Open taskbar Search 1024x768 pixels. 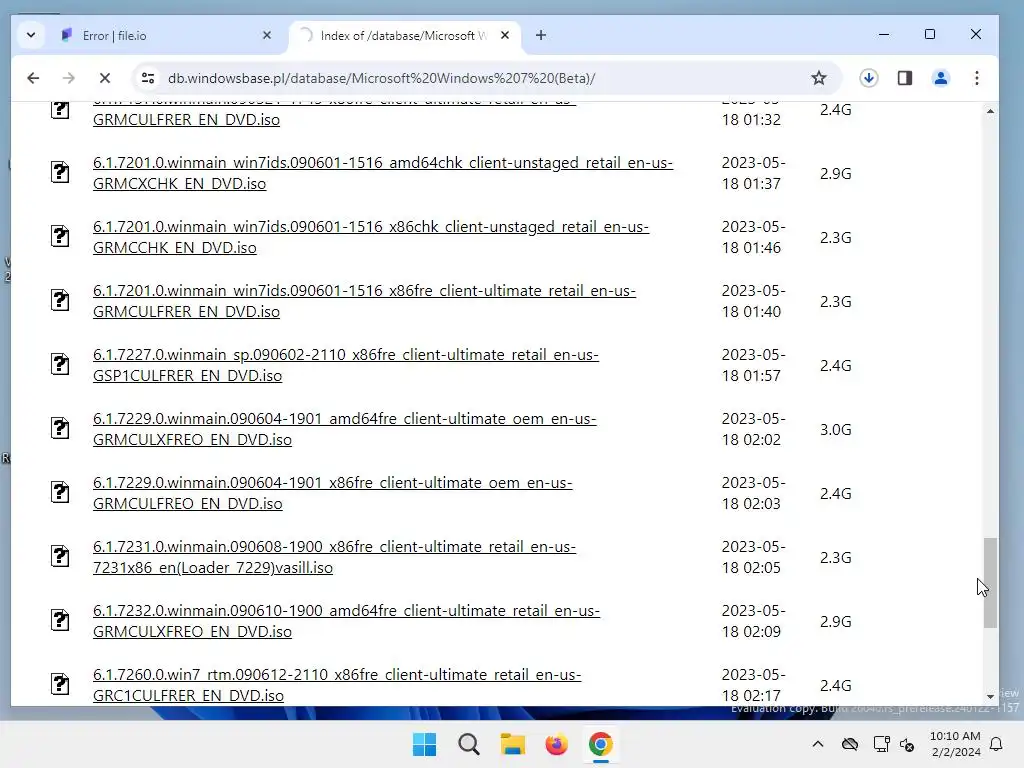468,744
